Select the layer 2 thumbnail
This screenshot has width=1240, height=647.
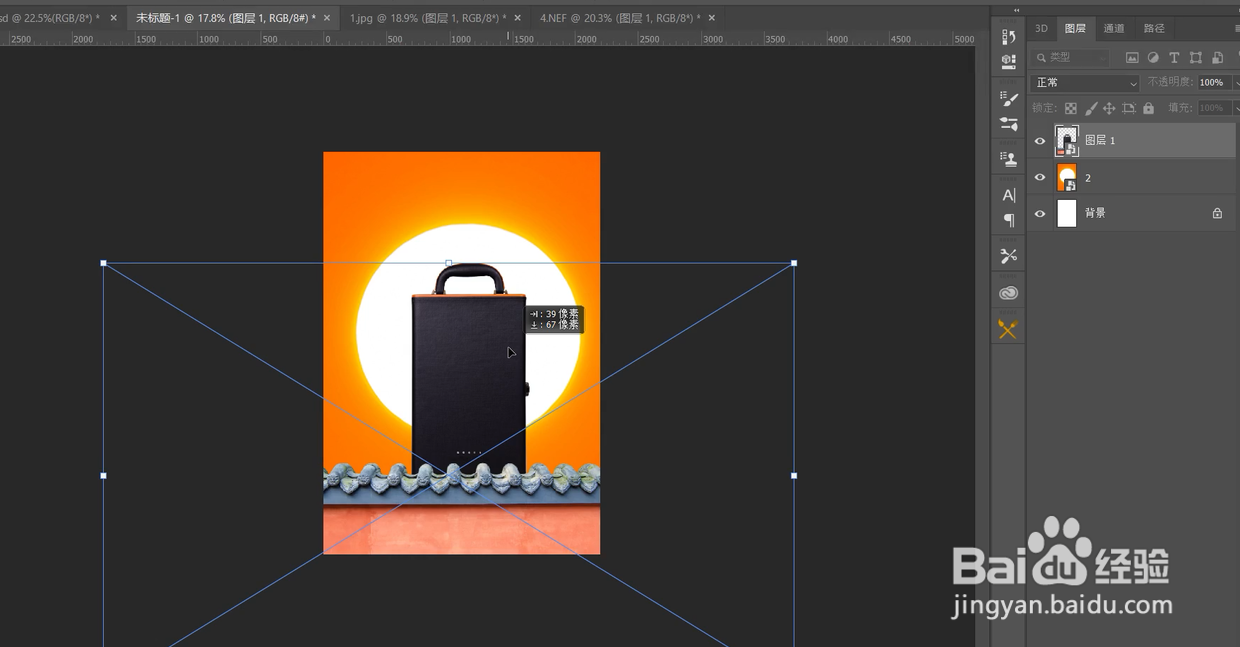pyautogui.click(x=1067, y=177)
